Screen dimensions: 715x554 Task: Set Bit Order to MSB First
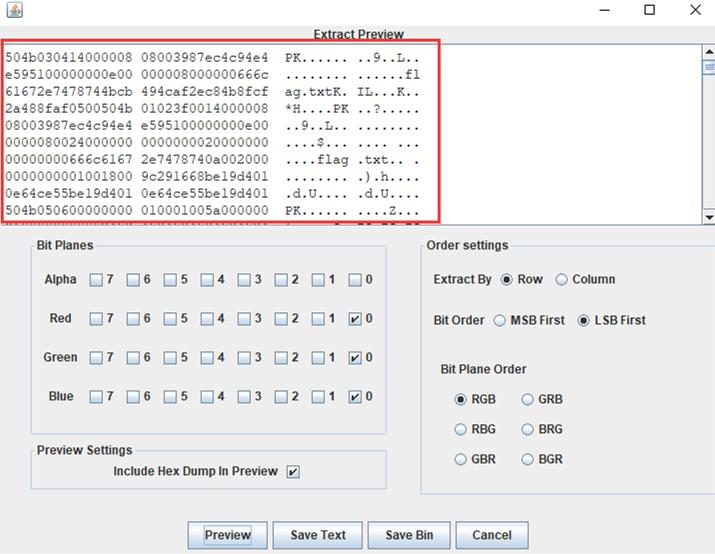pos(500,321)
